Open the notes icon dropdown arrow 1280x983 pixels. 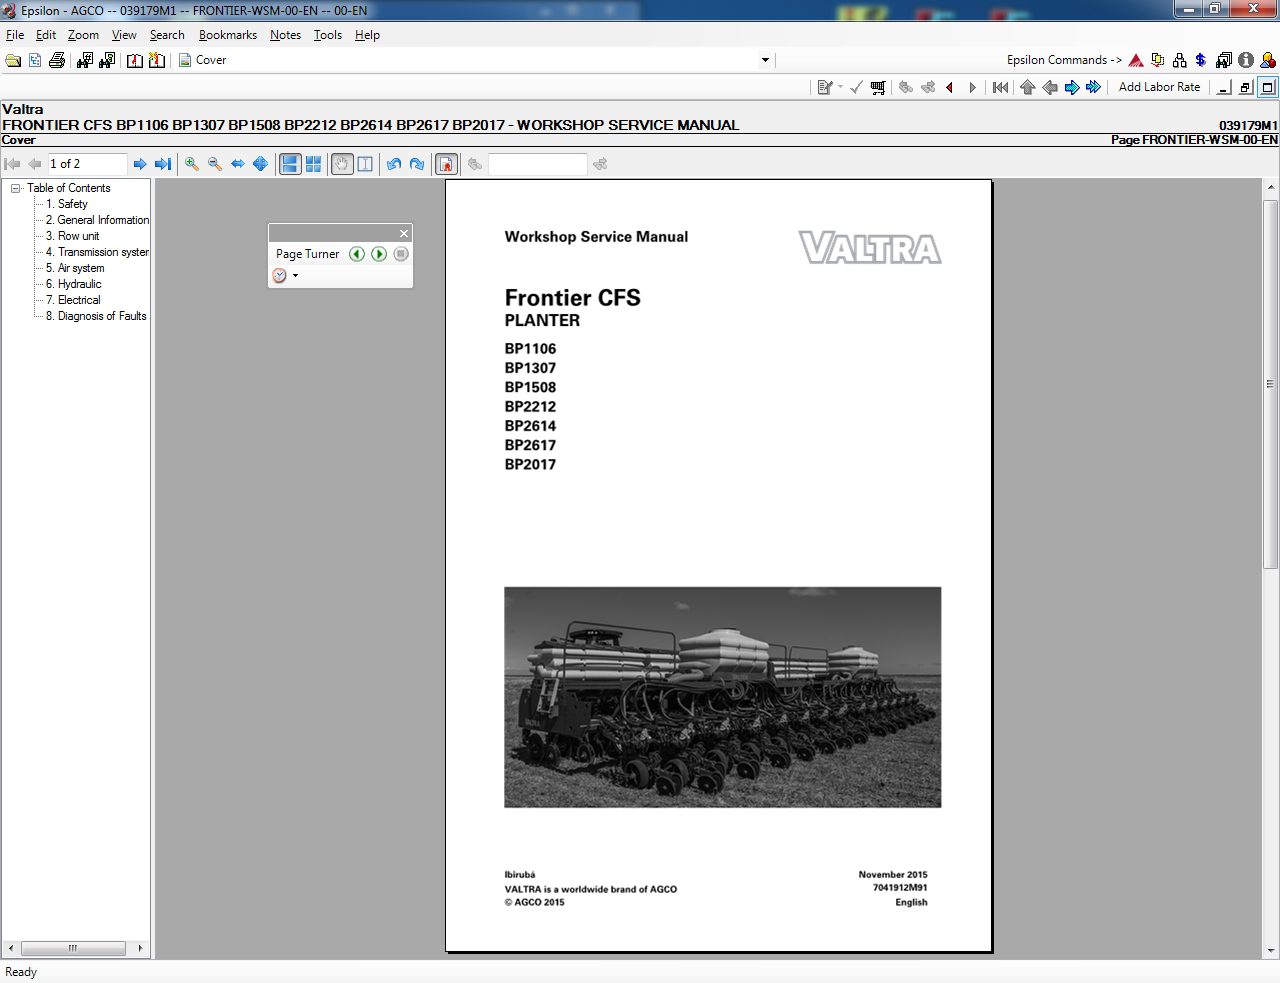(840, 87)
